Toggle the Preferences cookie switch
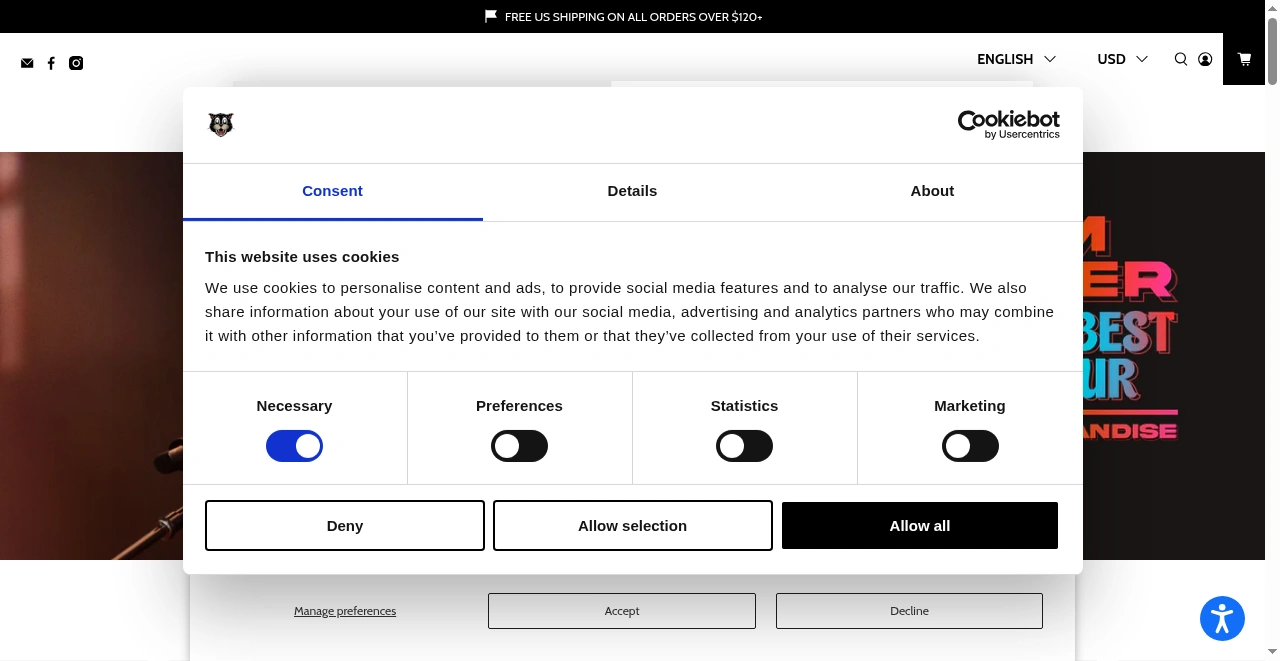The image size is (1280, 661). [519, 446]
